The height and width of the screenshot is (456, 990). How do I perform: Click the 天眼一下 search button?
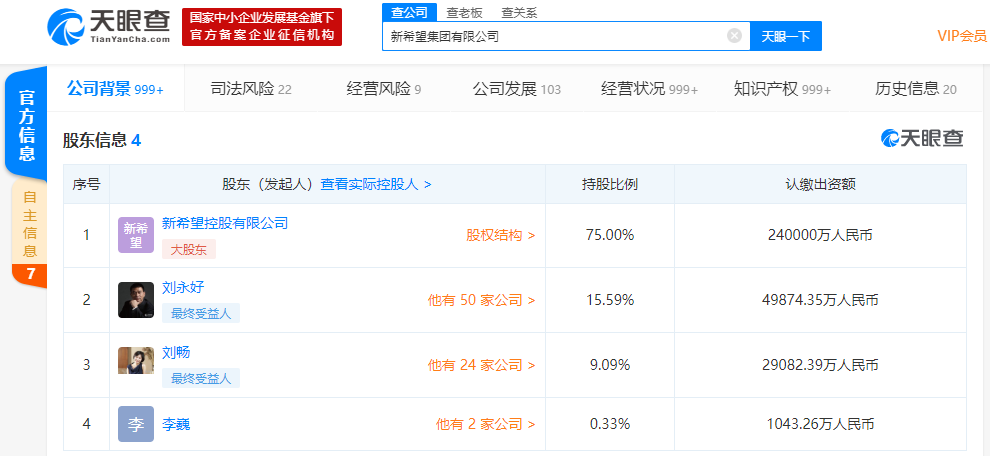[785, 36]
